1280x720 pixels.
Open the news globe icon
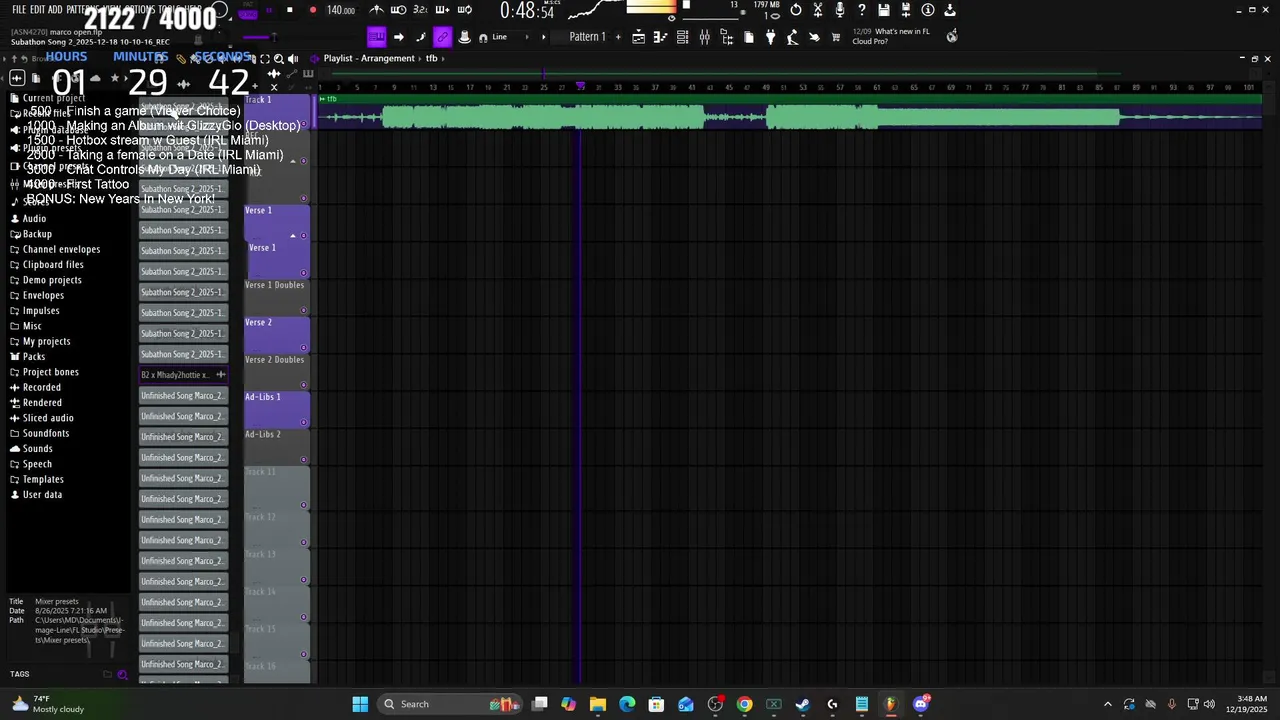(952, 36)
